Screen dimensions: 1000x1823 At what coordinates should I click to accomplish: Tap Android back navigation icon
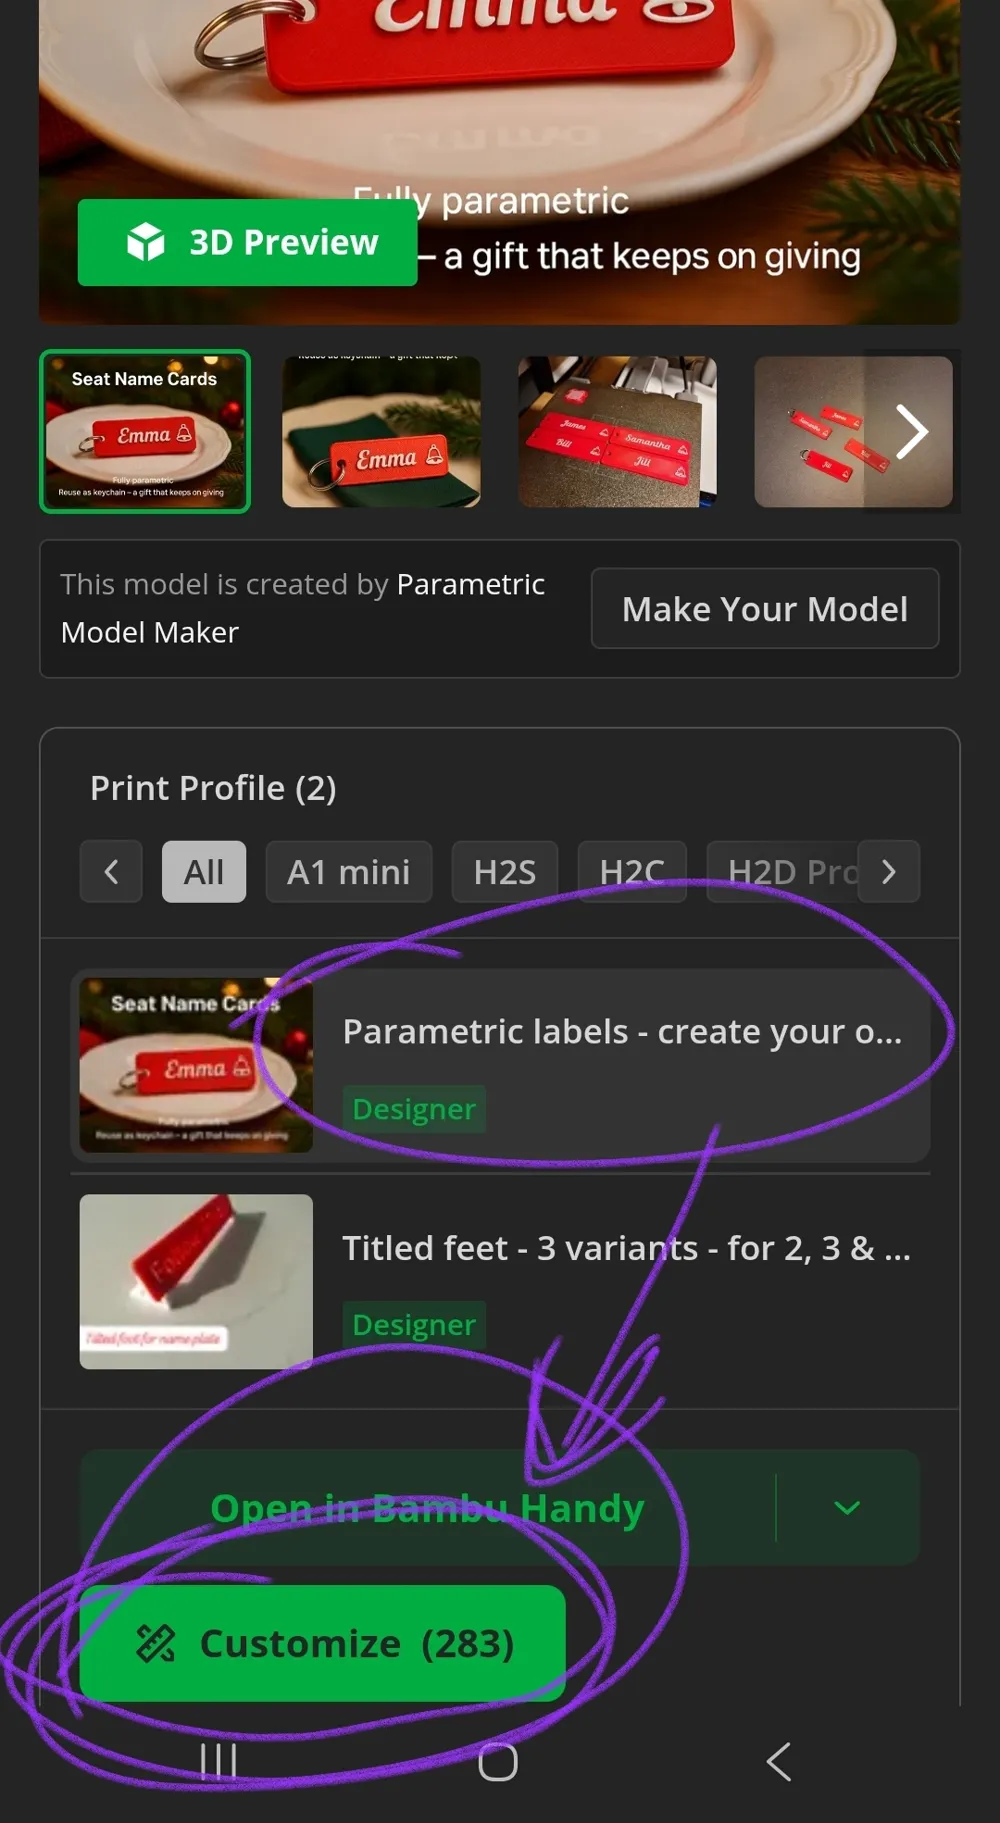[779, 1761]
